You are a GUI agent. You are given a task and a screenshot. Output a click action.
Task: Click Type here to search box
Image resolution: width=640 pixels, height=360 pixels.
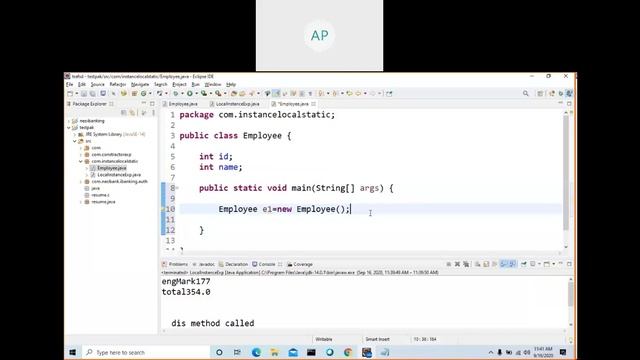tap(146, 352)
